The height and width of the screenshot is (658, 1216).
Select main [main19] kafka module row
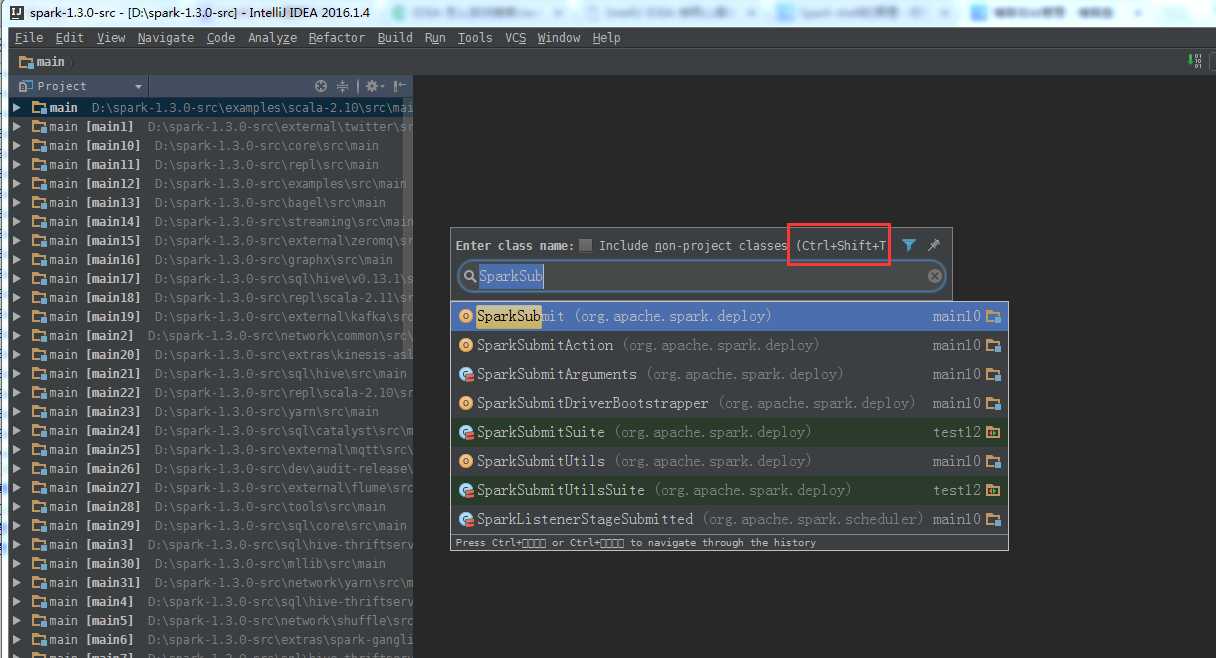point(211,316)
